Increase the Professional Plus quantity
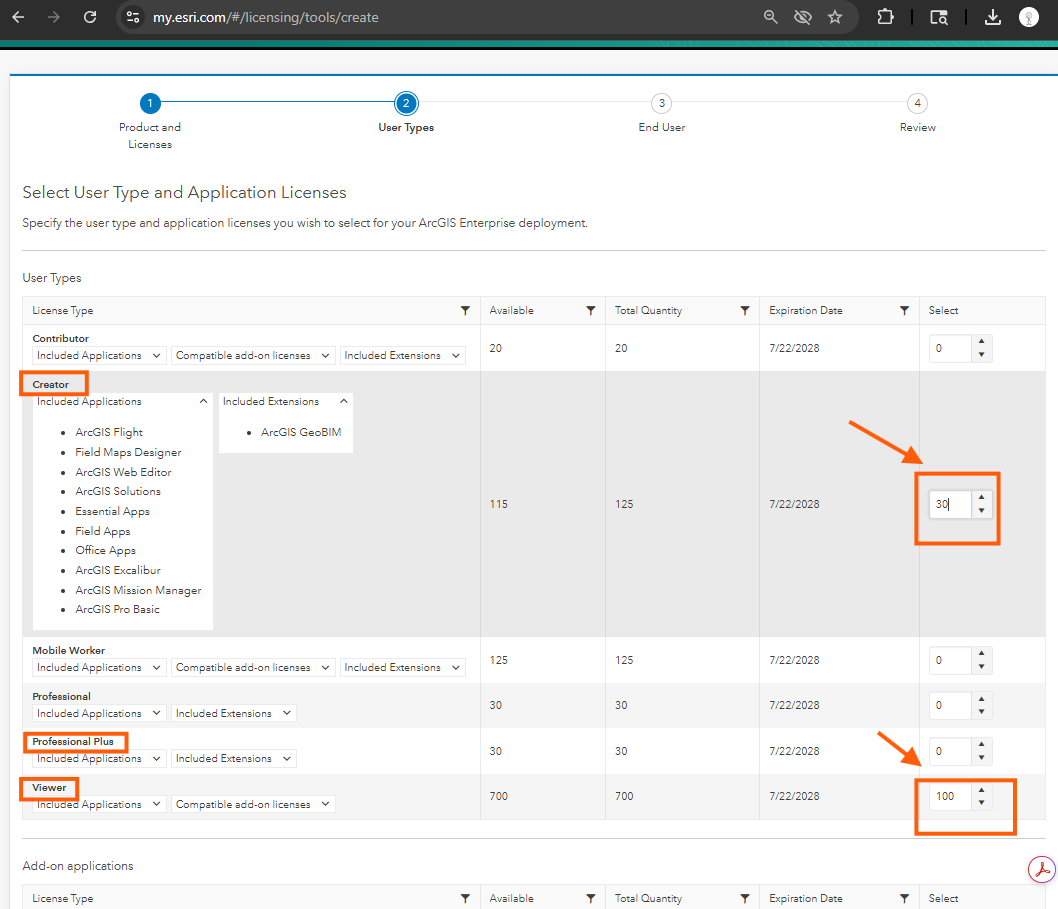The height and width of the screenshot is (909, 1058). tap(981, 745)
